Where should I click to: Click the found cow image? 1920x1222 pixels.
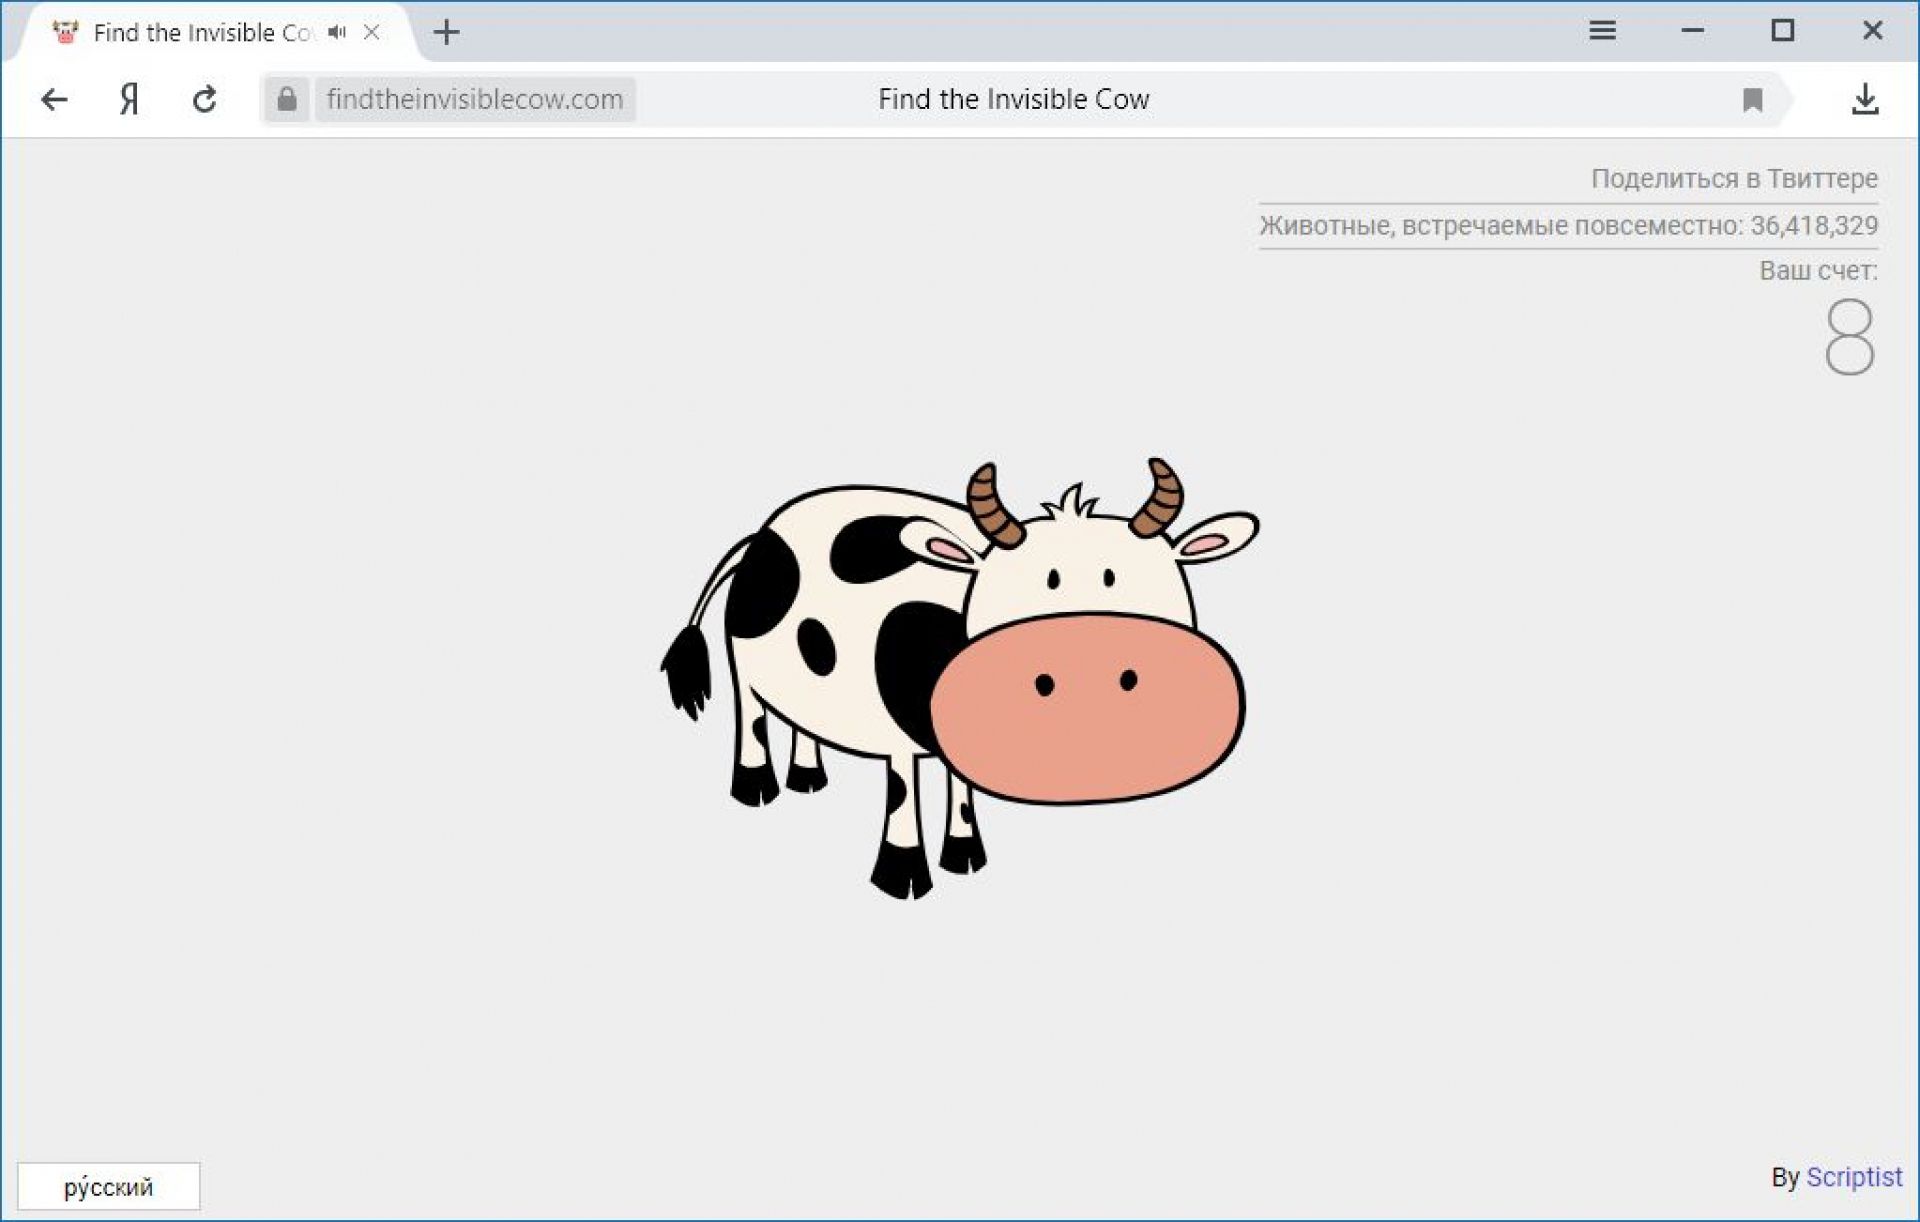click(960, 680)
